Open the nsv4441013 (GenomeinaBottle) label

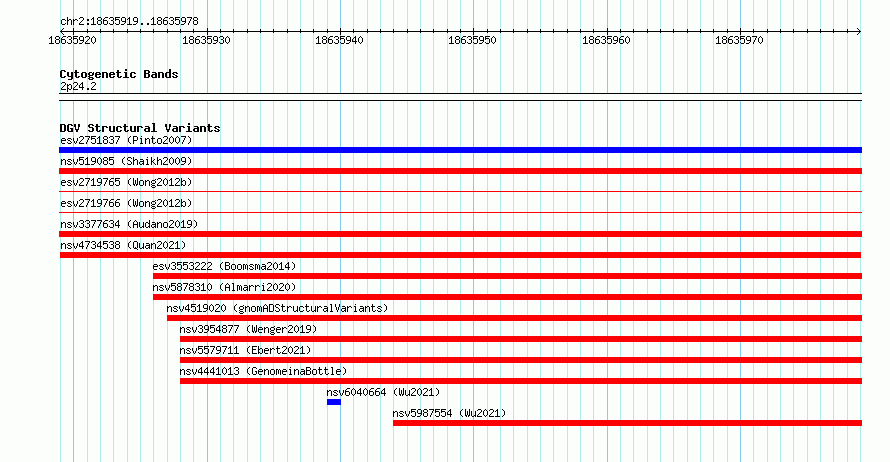tap(263, 371)
